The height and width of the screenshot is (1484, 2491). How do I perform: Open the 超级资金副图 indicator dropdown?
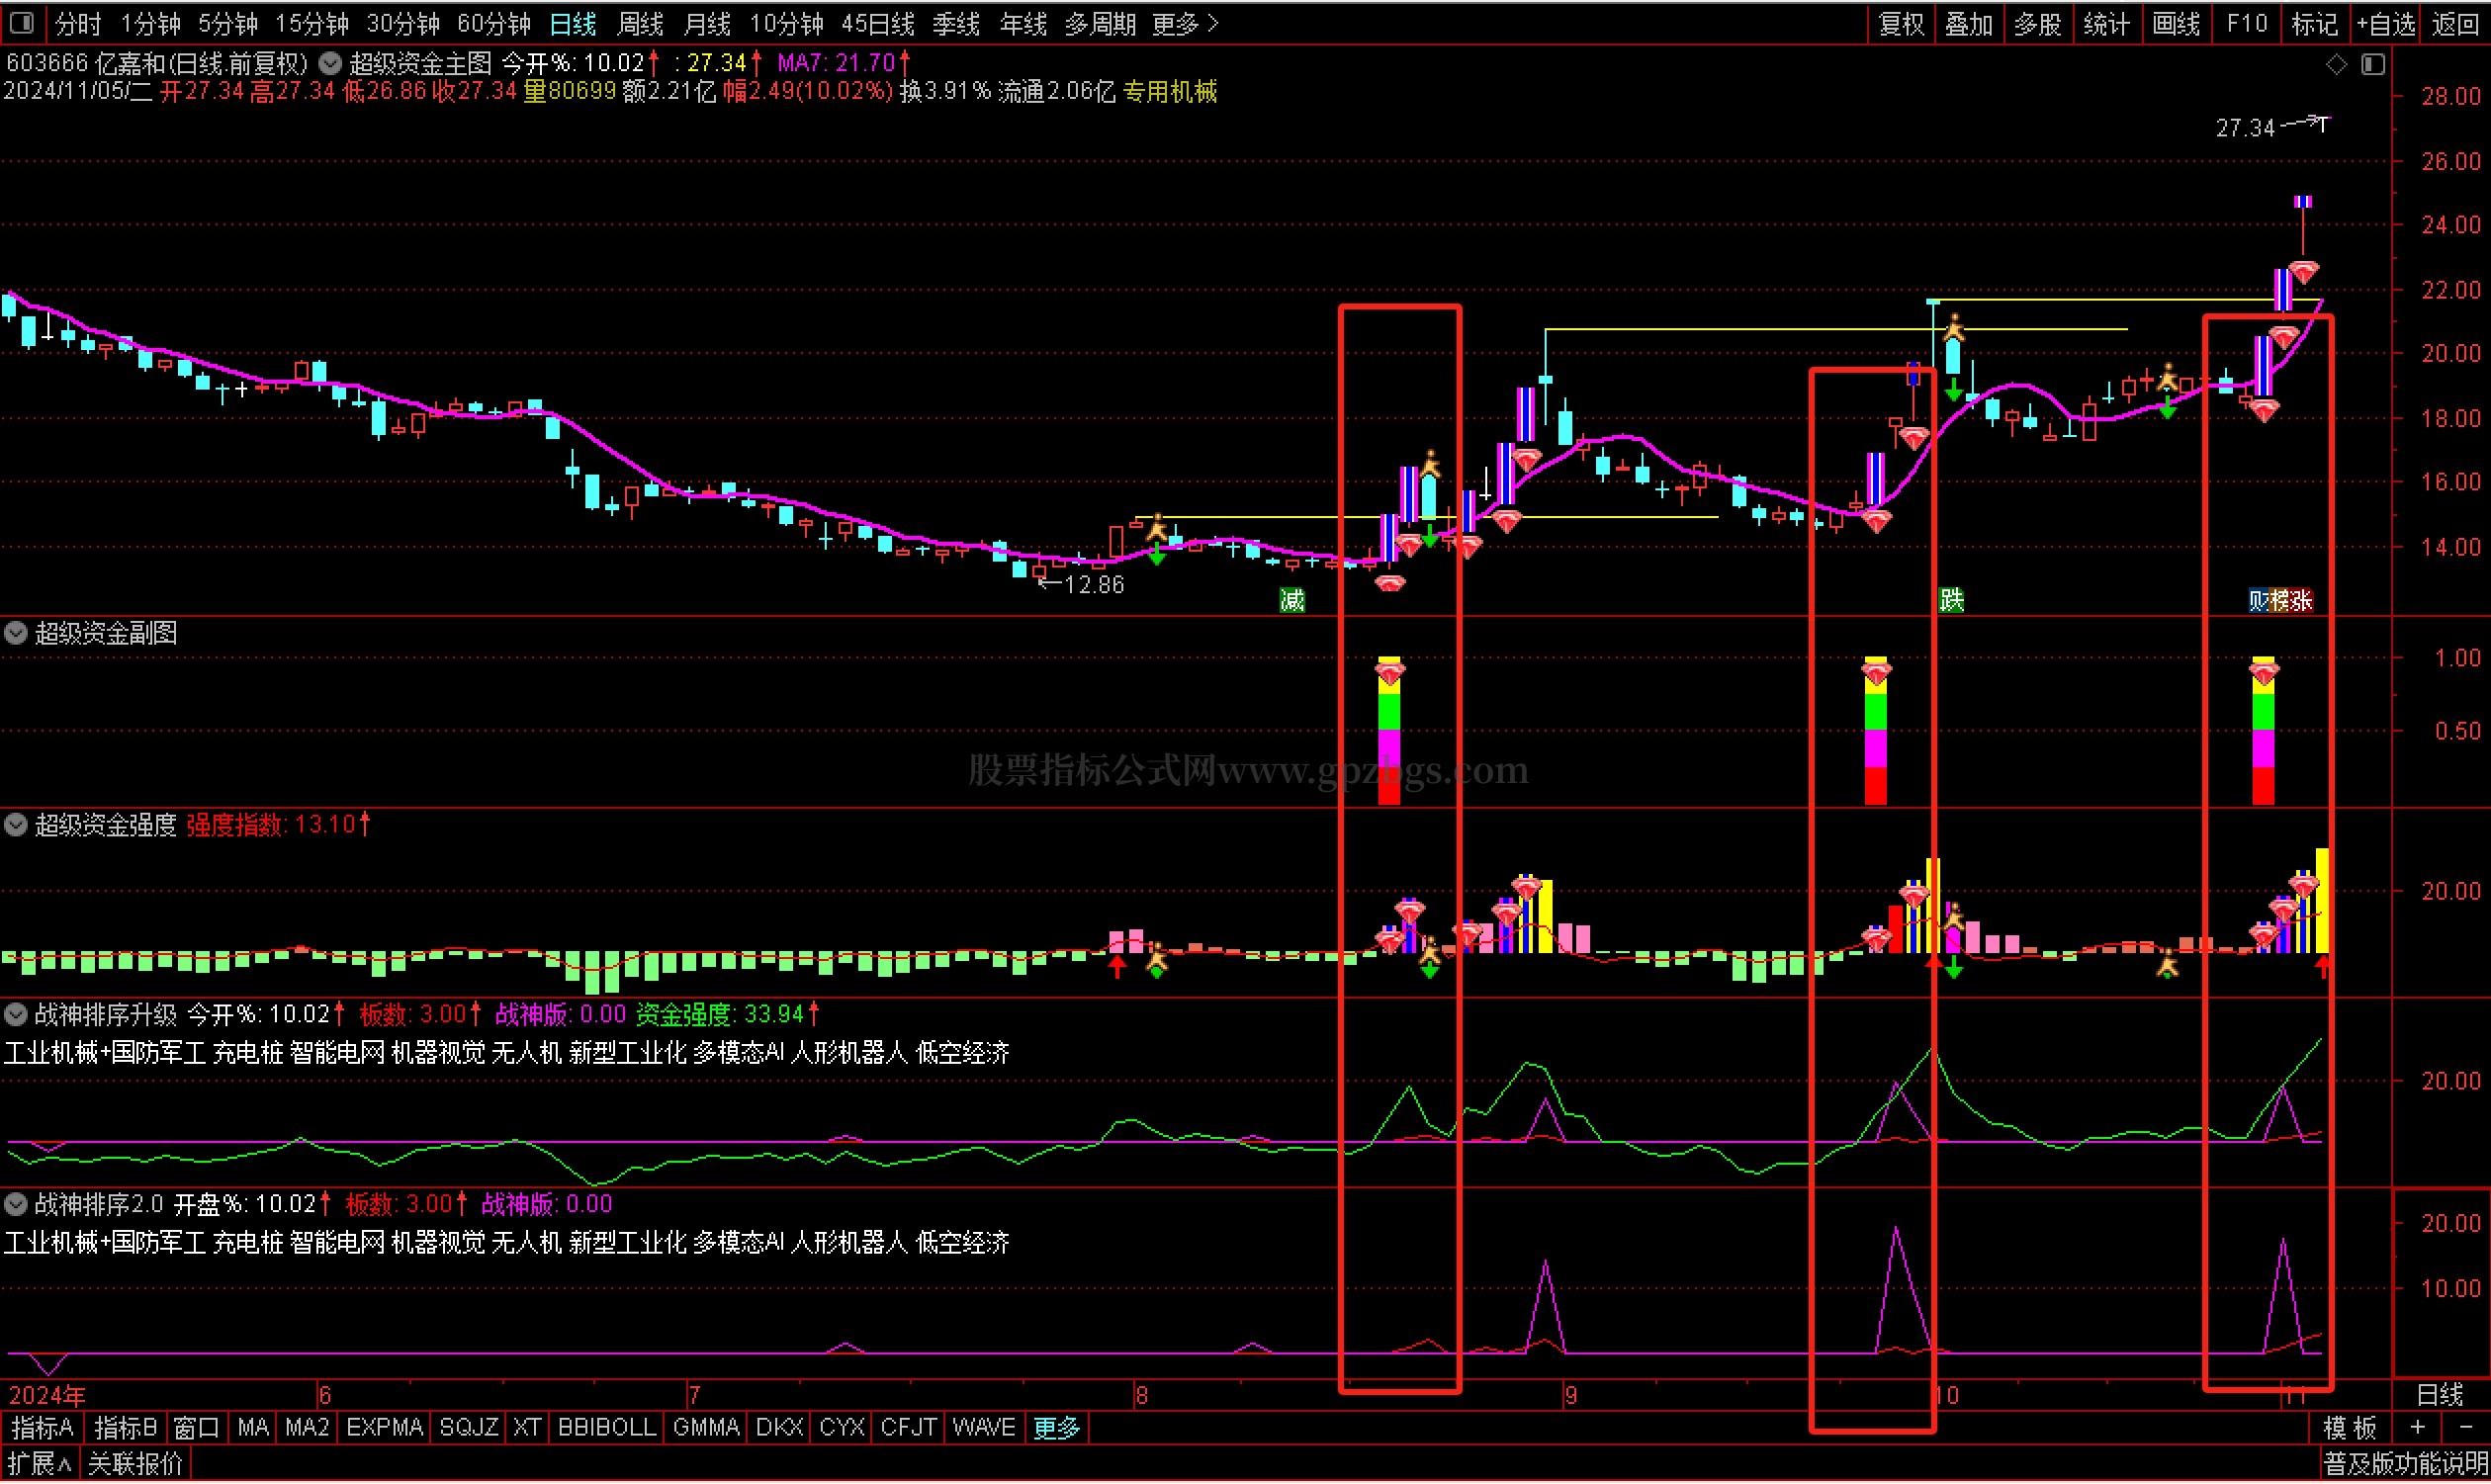(x=15, y=633)
